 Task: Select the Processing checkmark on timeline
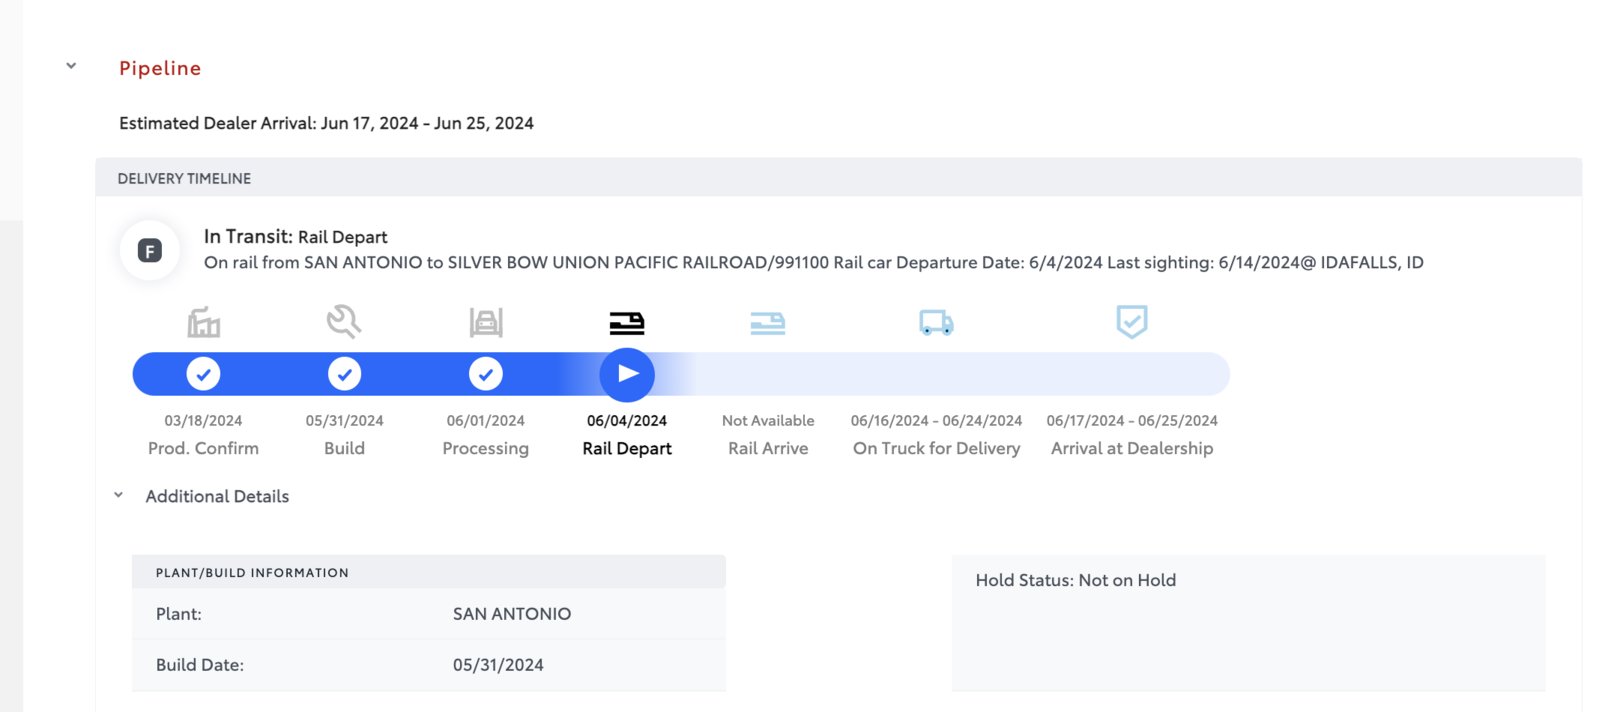coord(486,374)
